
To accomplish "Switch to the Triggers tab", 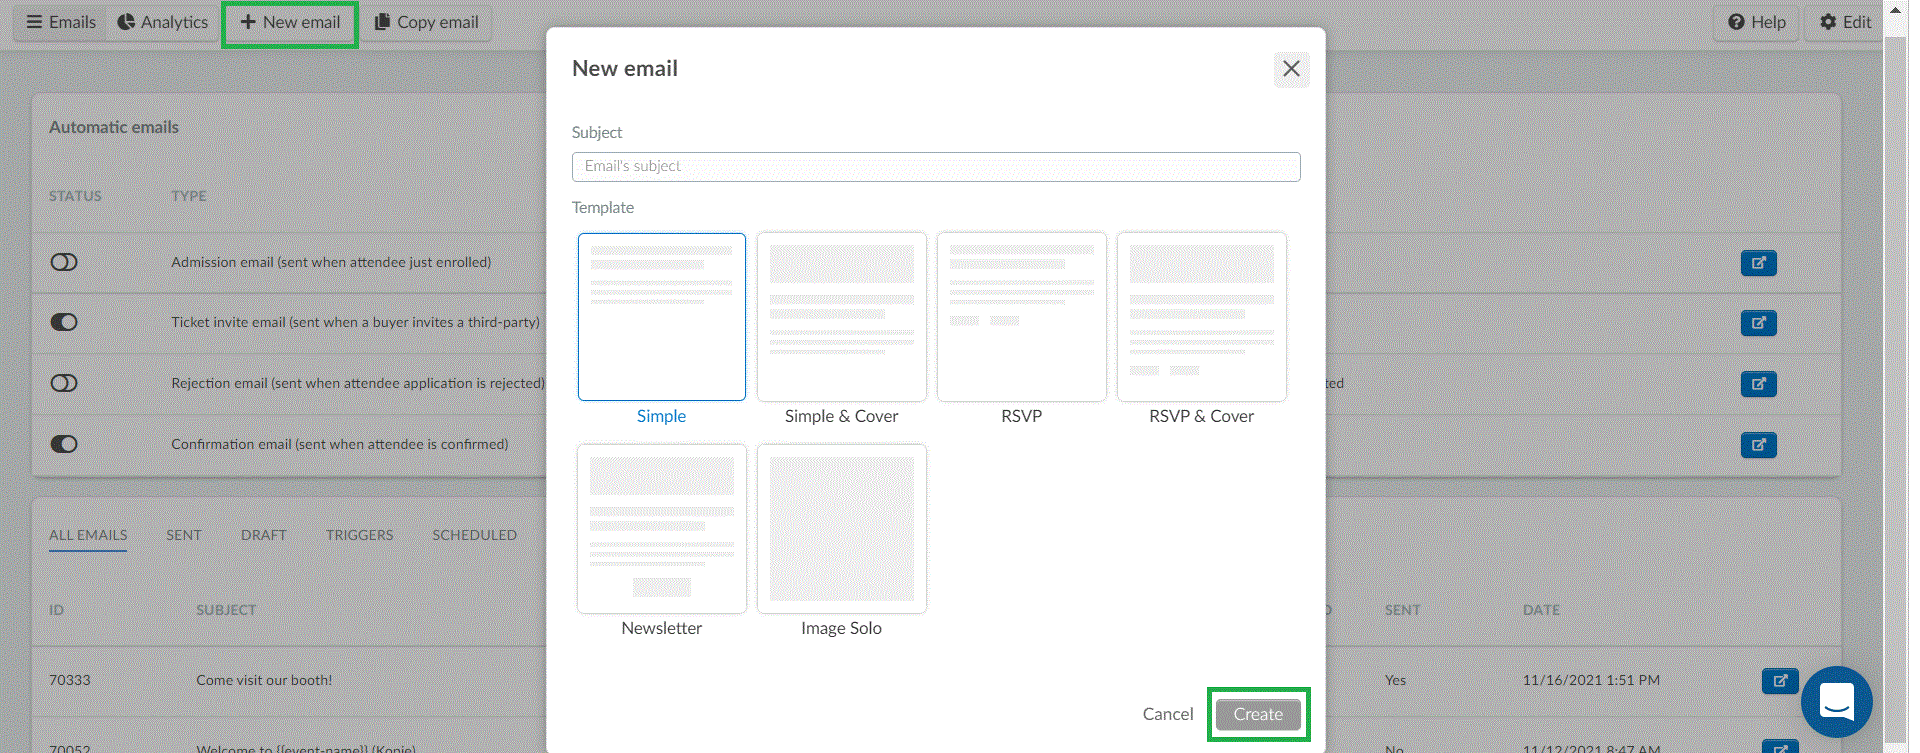I will (x=359, y=535).
